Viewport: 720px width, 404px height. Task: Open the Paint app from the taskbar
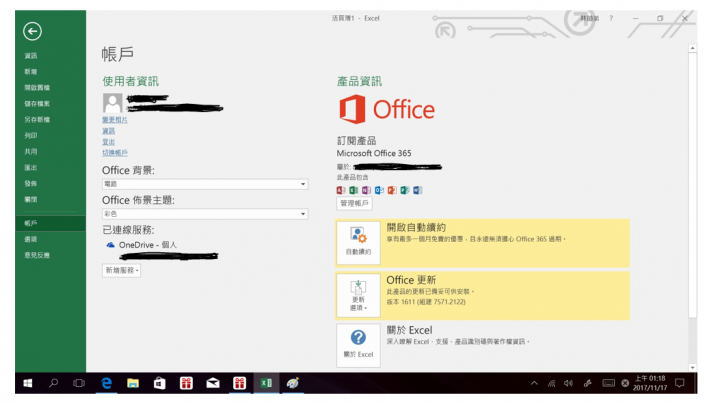(292, 383)
